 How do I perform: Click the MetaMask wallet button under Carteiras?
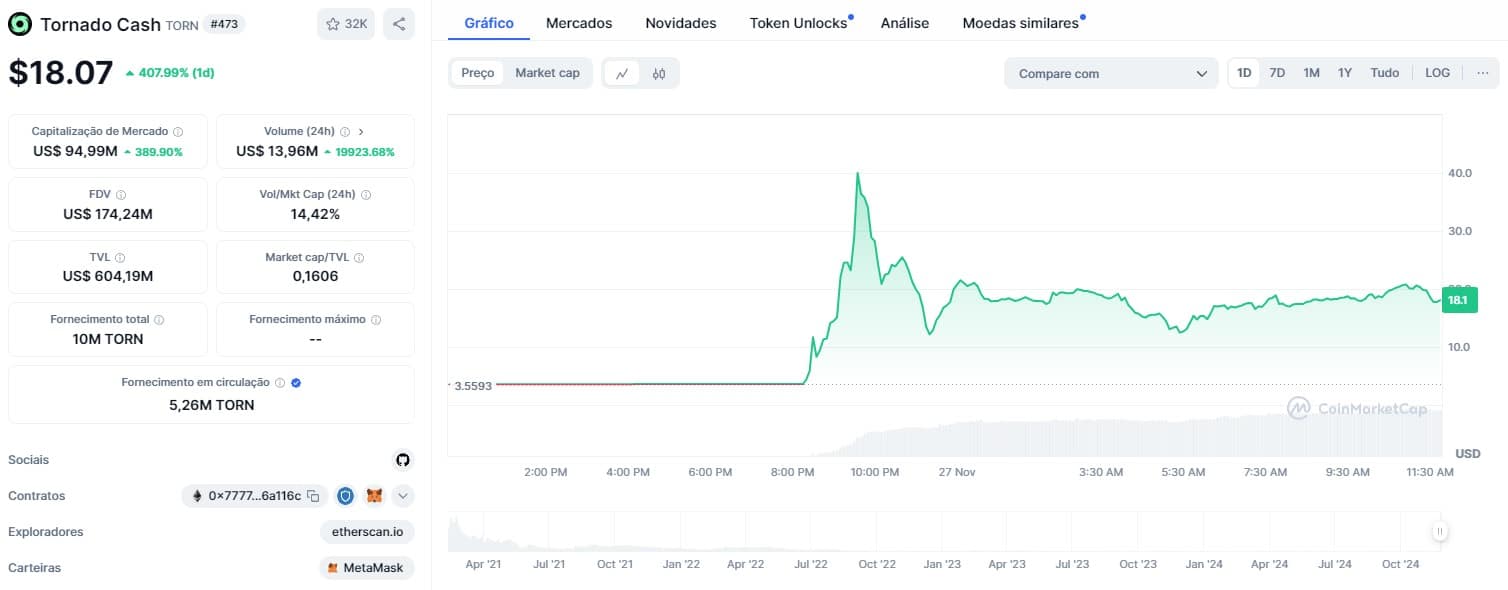coord(367,568)
